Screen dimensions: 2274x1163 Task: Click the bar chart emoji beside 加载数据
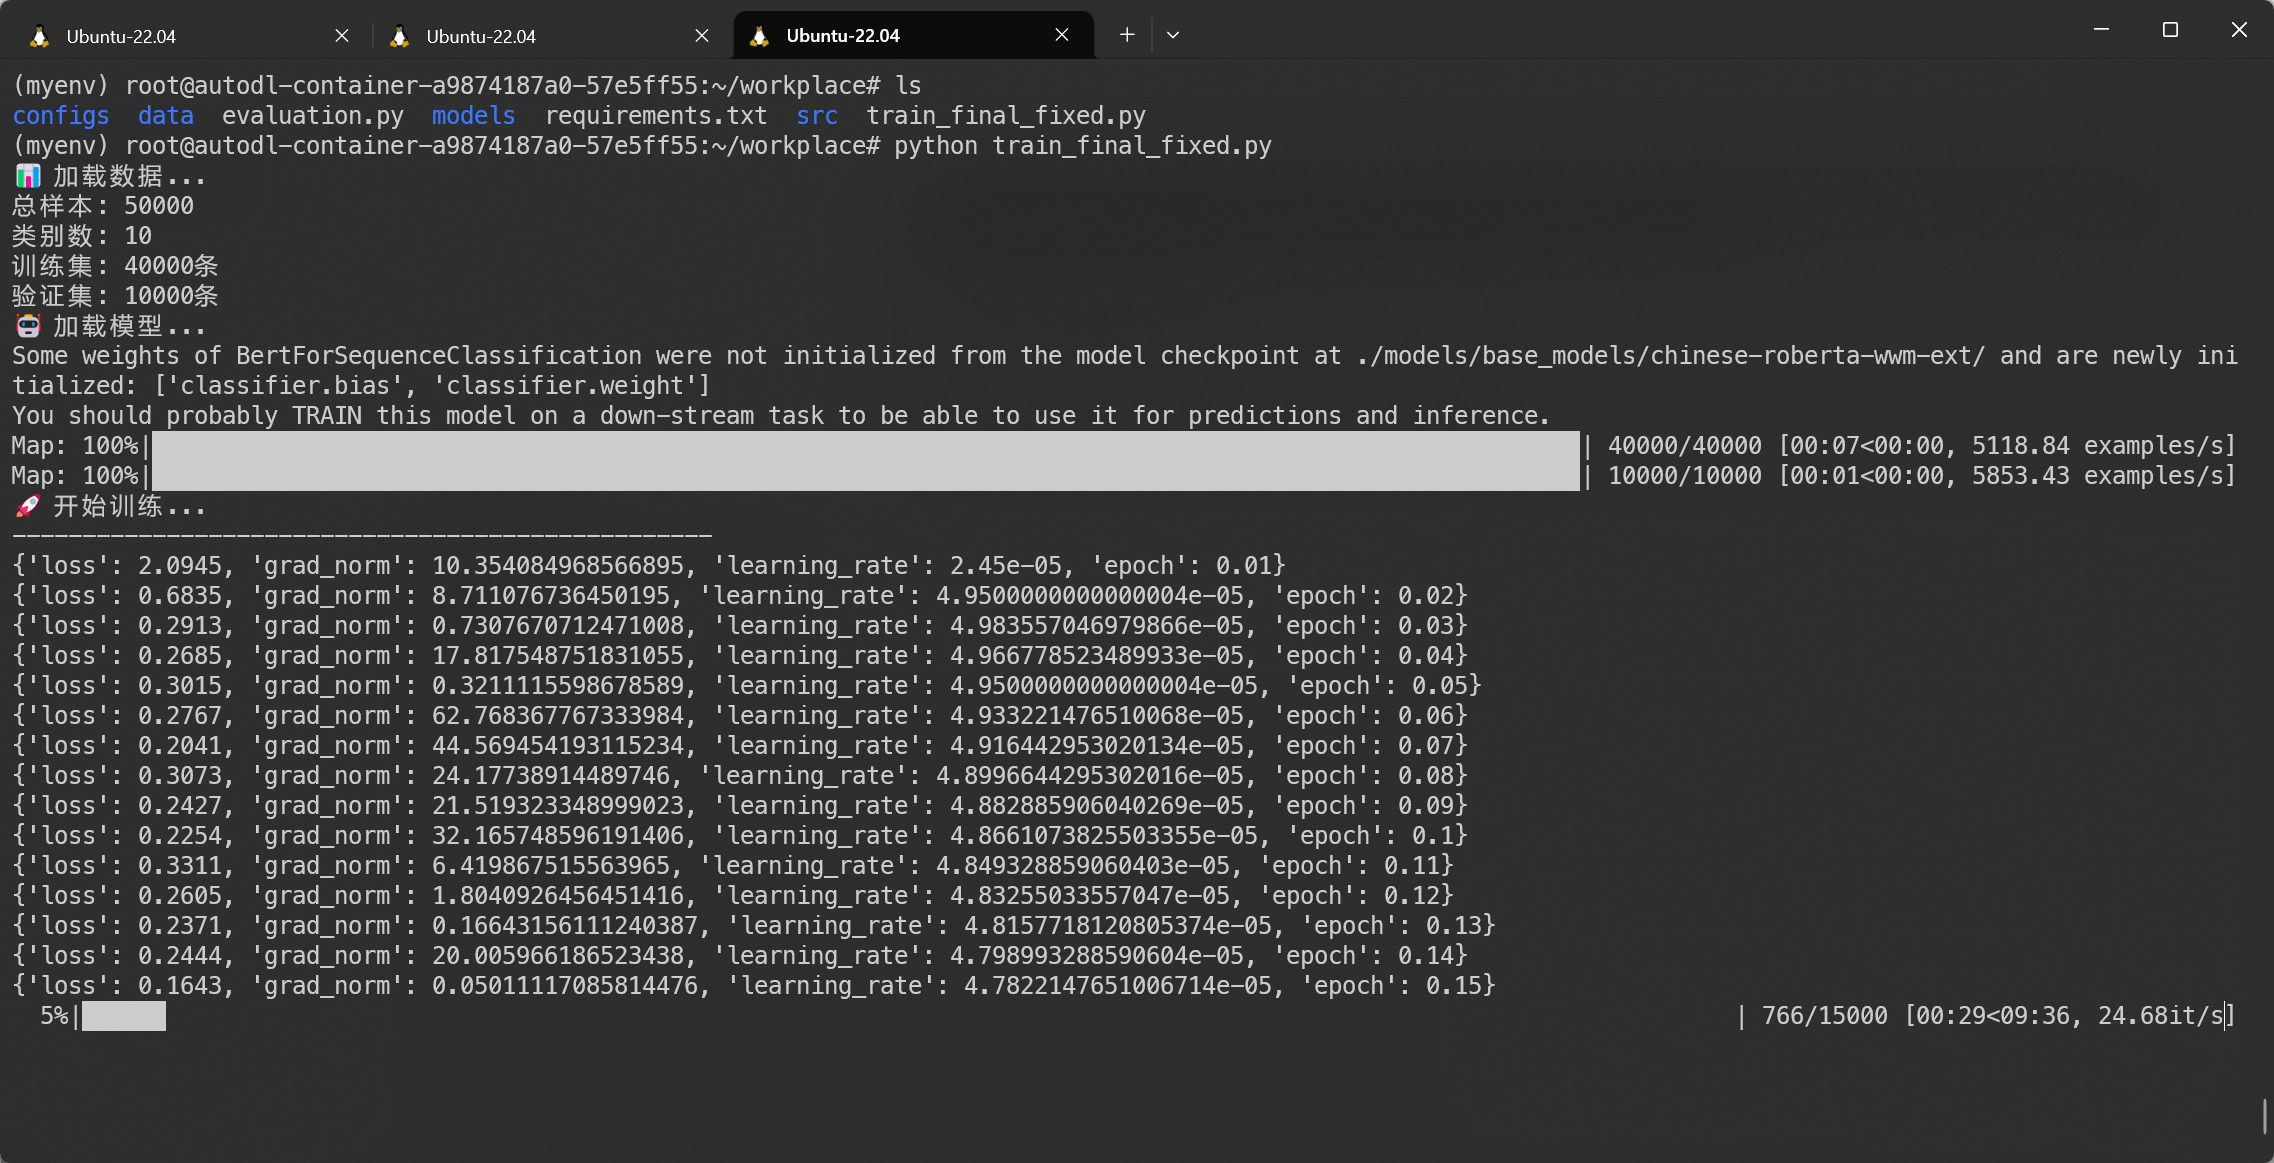(x=28, y=177)
